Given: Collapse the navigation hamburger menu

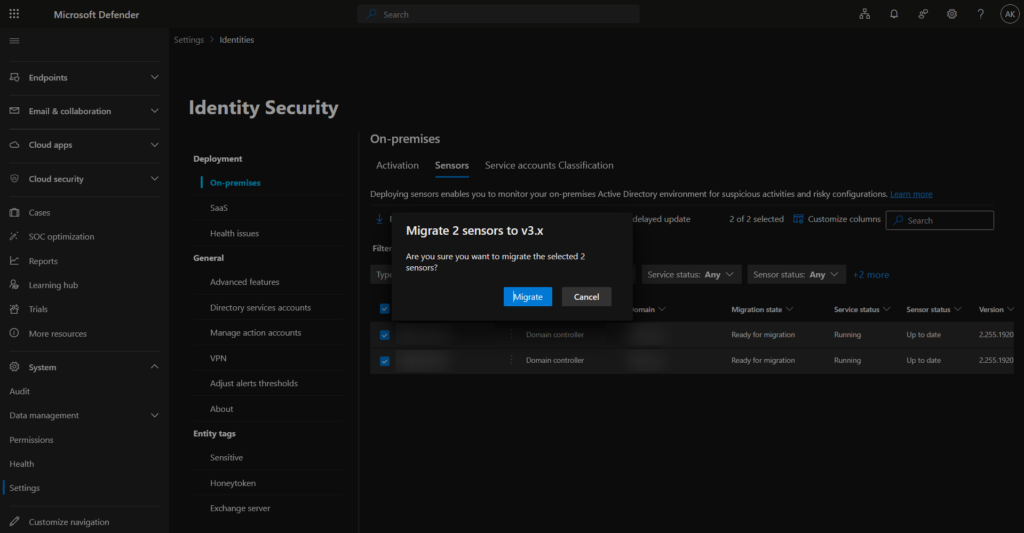Looking at the screenshot, I should click(14, 40).
